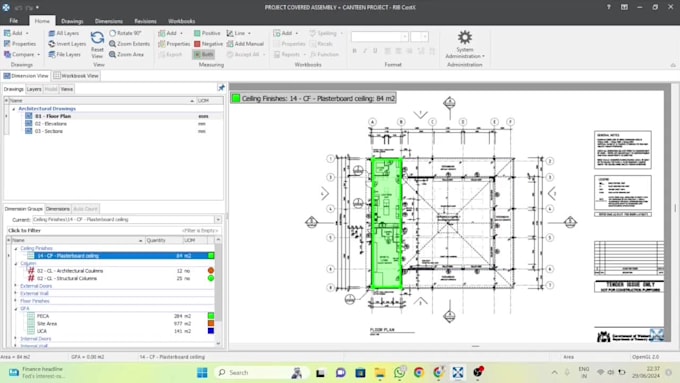The width and height of the screenshot is (680, 383).
Task: Select the Site Area row
Action: click(112, 324)
